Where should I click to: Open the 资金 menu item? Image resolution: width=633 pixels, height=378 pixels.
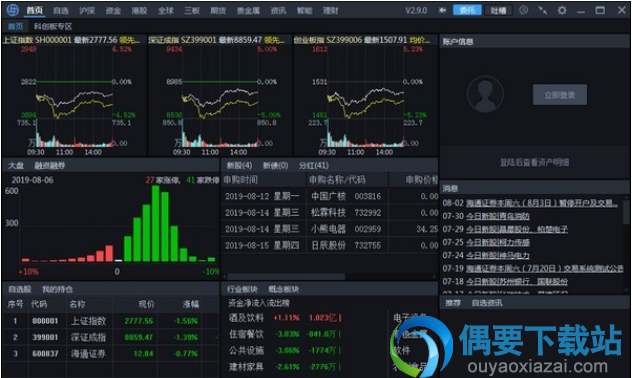pos(113,10)
